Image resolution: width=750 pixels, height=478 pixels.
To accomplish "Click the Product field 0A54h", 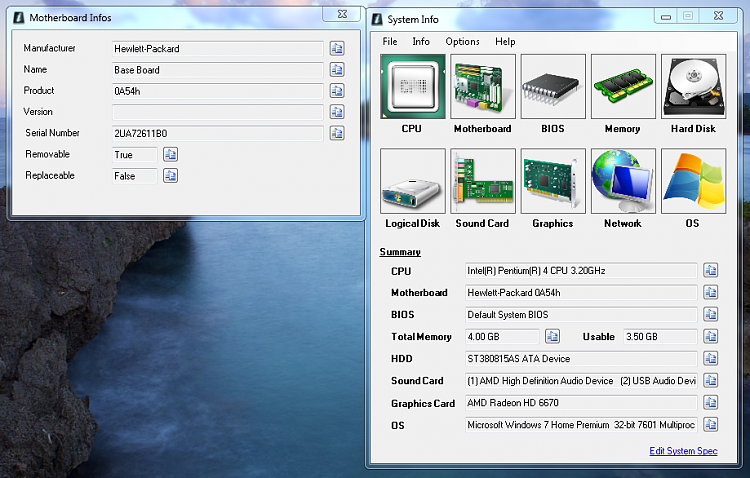I will tap(218, 91).
